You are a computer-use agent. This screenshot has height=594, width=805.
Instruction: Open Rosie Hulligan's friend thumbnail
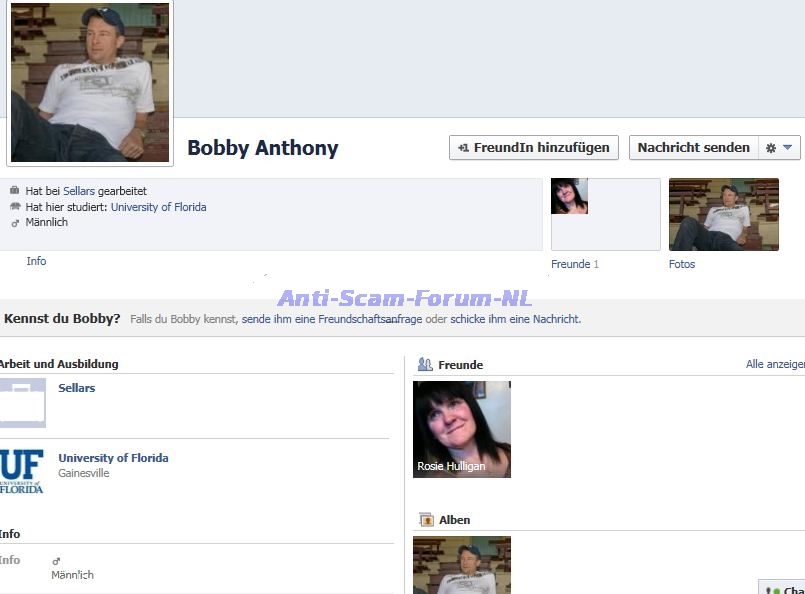(461, 428)
